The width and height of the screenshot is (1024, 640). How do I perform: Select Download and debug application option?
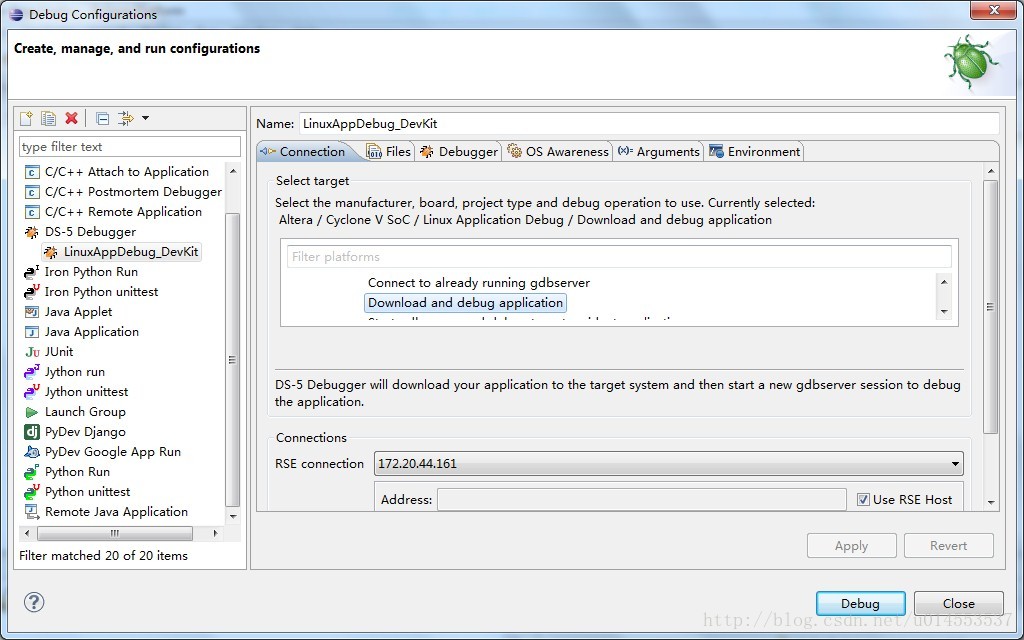[465, 303]
